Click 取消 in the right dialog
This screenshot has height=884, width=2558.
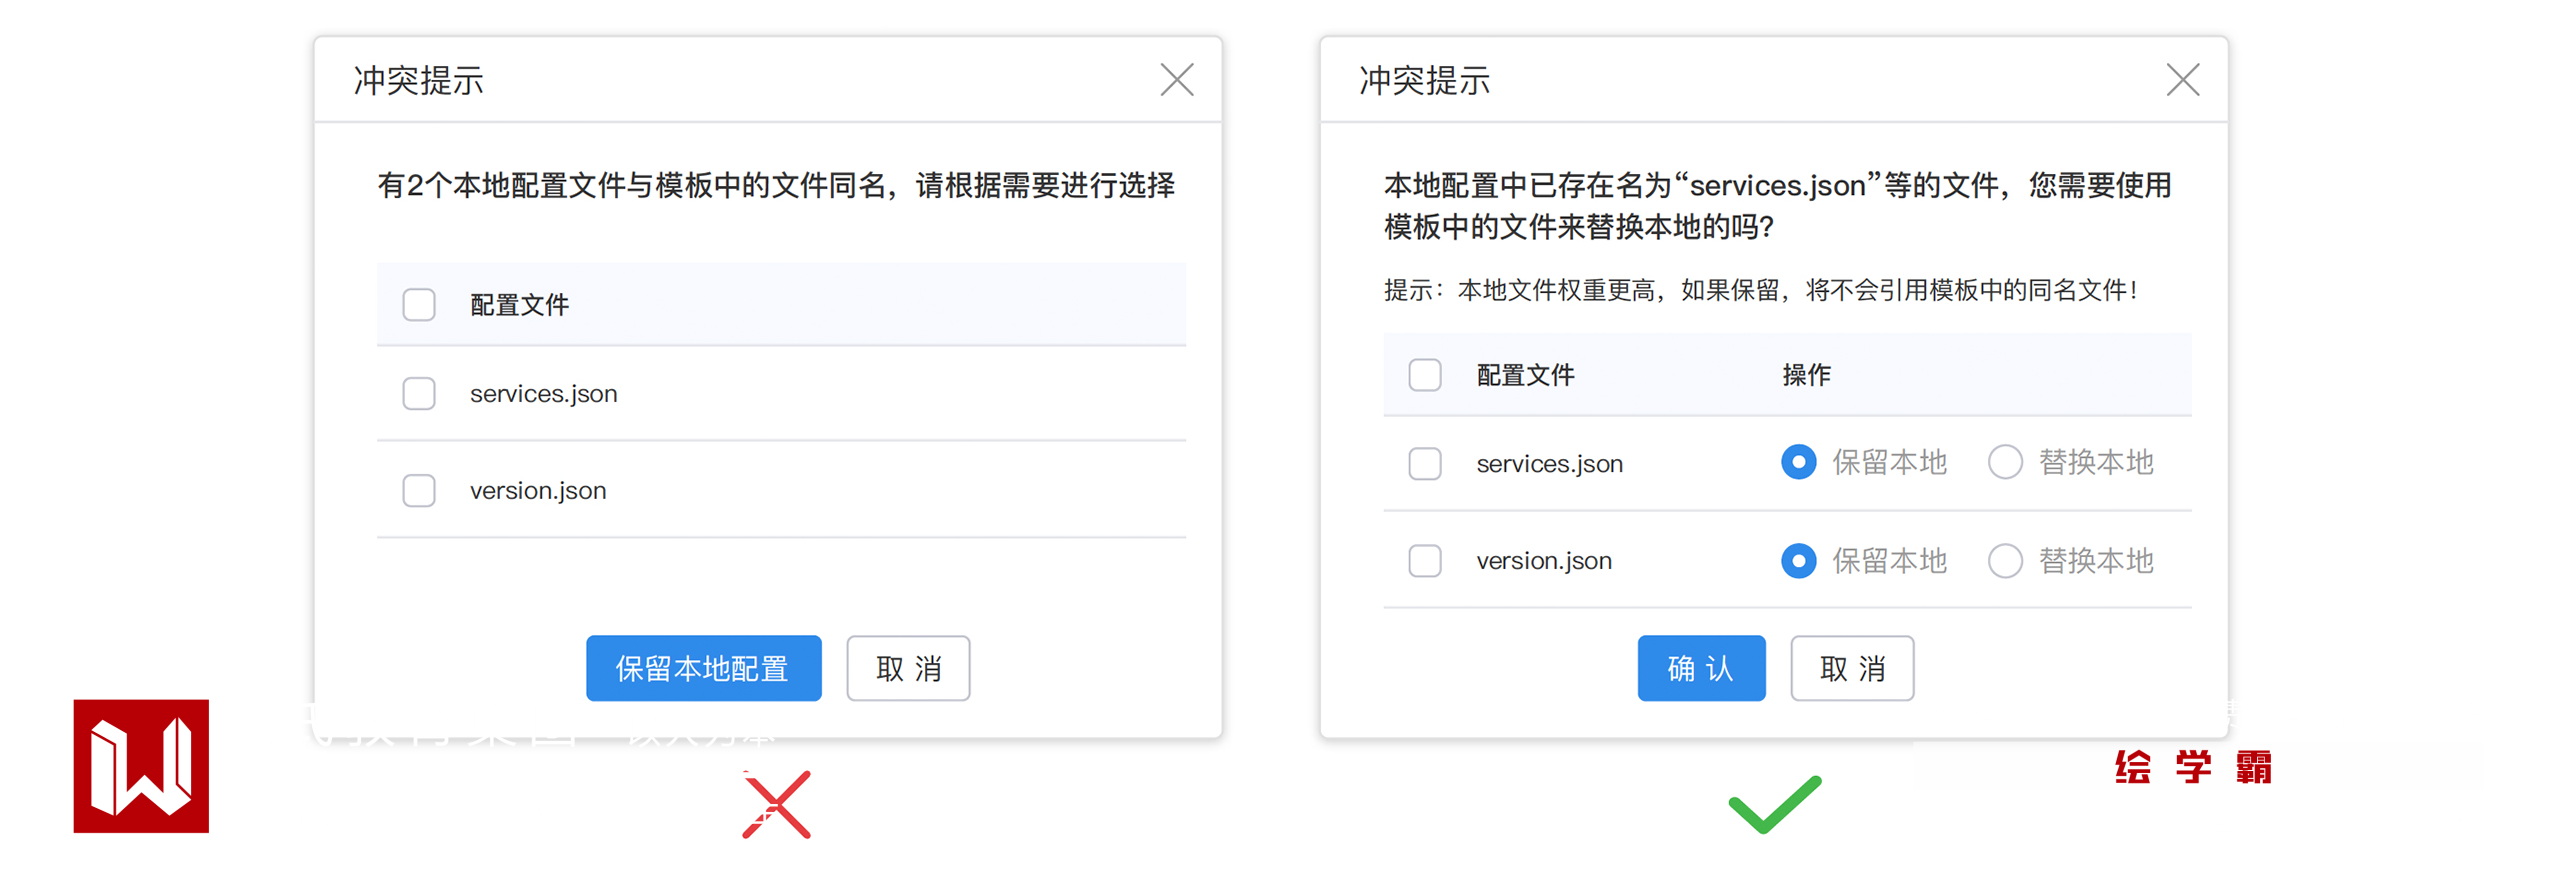1851,668
